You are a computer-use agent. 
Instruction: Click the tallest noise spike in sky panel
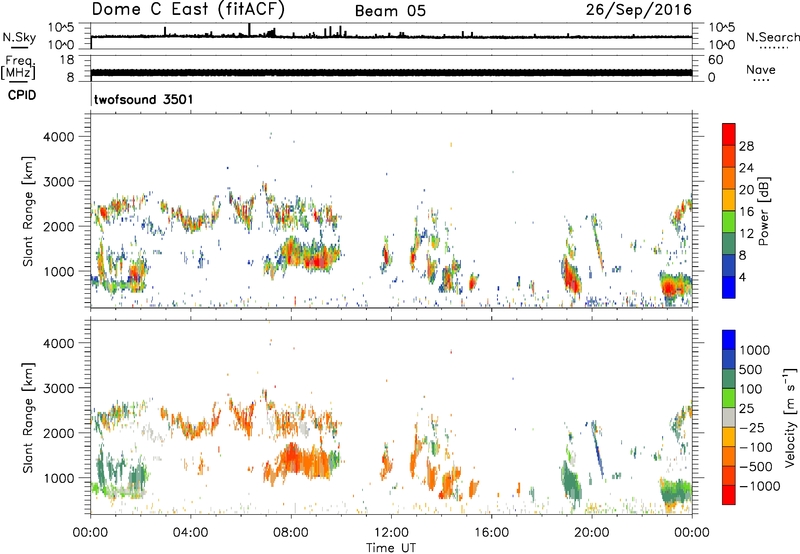pos(249,30)
